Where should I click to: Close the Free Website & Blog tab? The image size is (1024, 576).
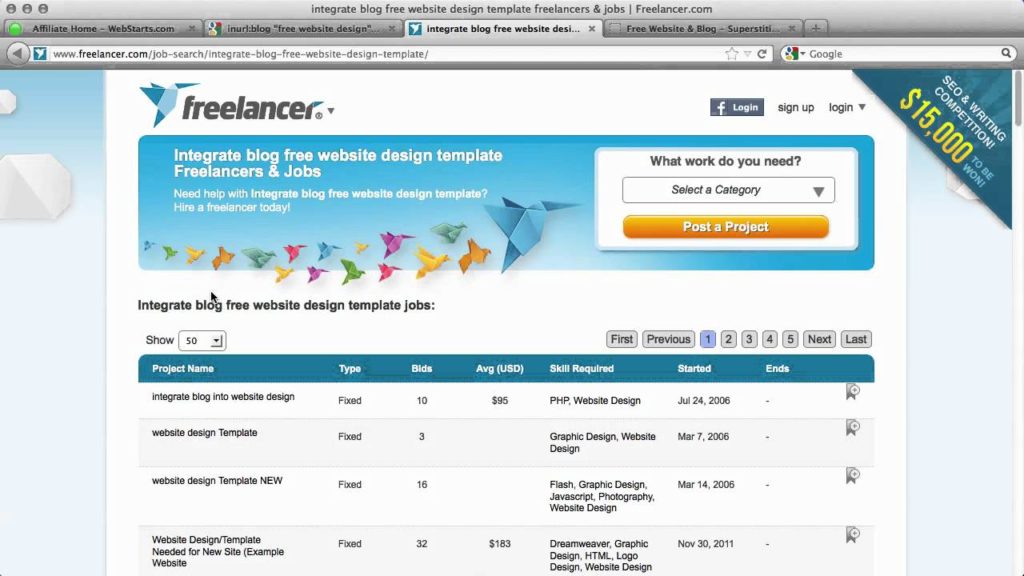point(792,28)
